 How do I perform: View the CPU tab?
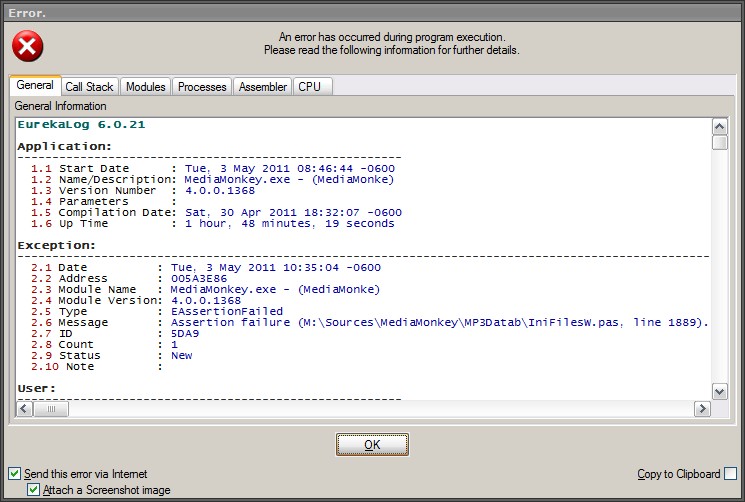pyautogui.click(x=310, y=87)
